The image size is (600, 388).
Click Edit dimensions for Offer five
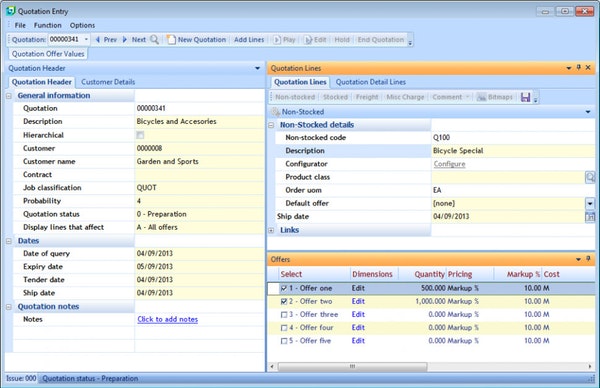point(358,341)
